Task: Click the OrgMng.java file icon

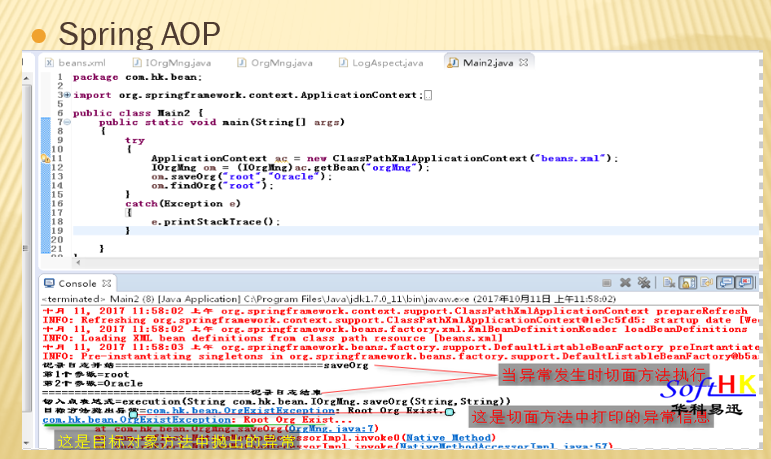Action: pyautogui.click(x=241, y=62)
